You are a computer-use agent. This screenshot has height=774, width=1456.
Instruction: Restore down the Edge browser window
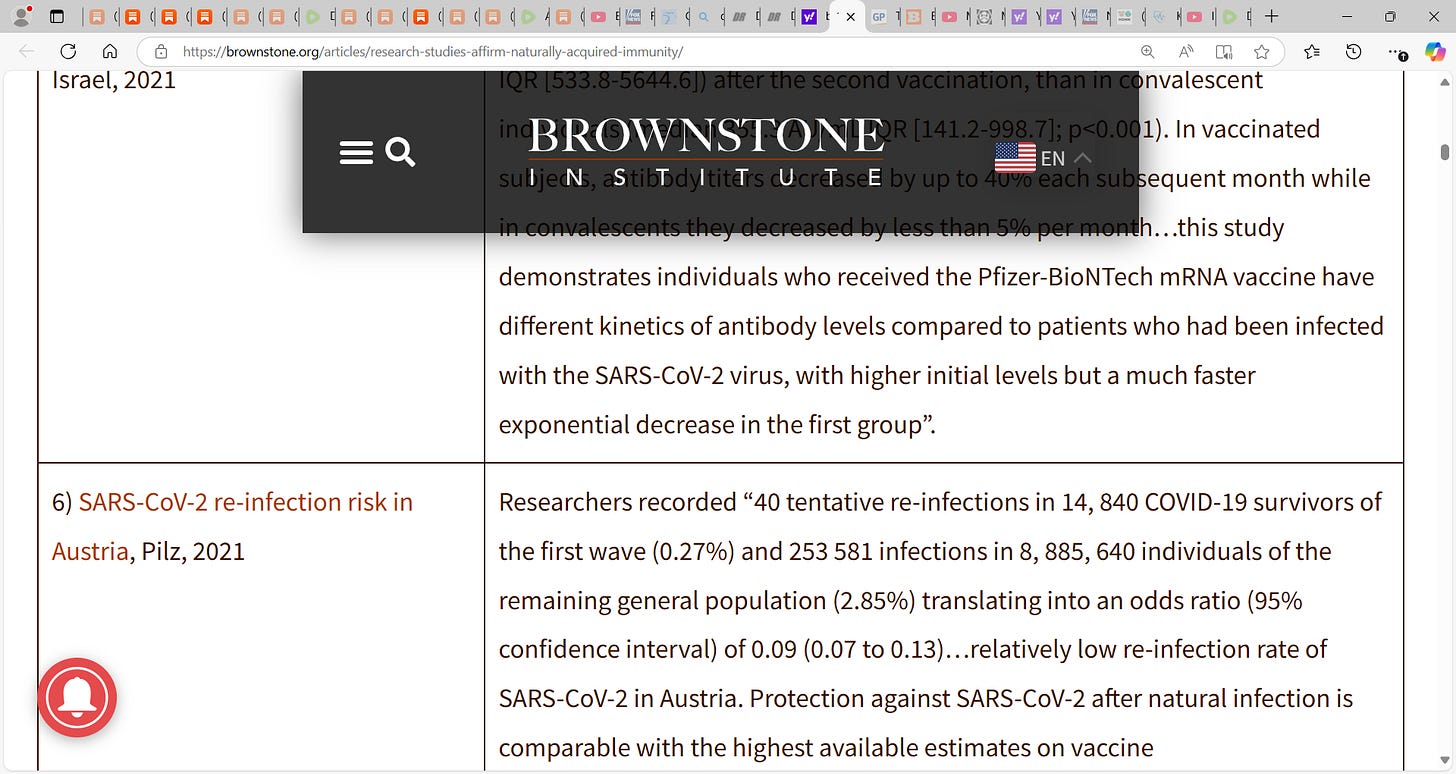point(1390,17)
